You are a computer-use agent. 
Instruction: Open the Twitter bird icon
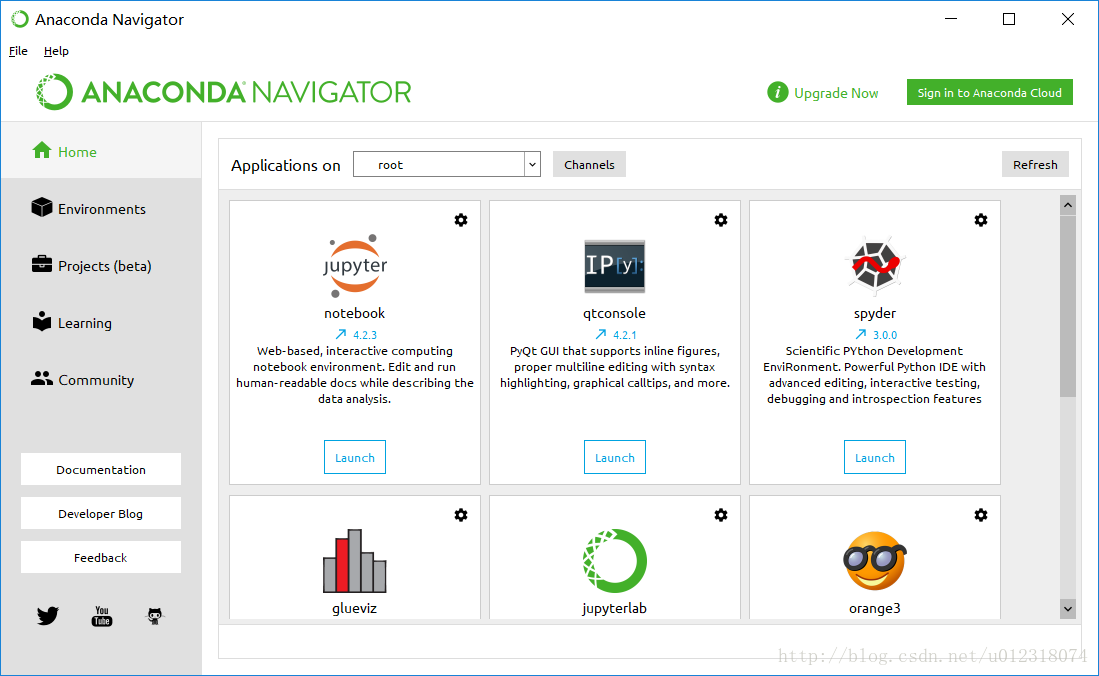coord(48,616)
